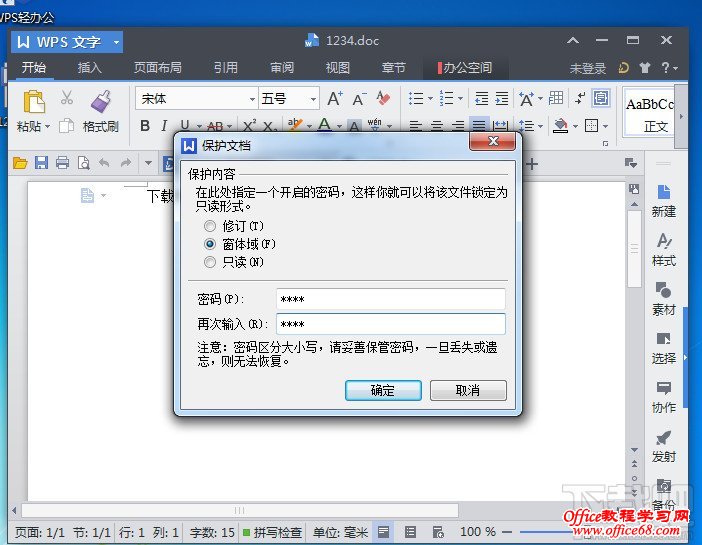Open the 办公空间 ribbon tab

465,68
